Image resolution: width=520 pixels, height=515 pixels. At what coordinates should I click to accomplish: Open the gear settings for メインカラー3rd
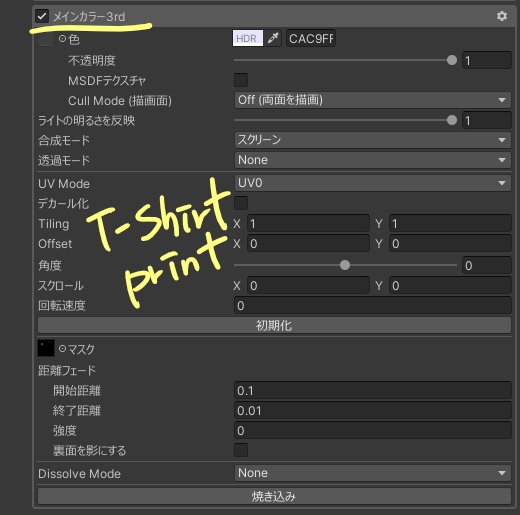tap(502, 16)
